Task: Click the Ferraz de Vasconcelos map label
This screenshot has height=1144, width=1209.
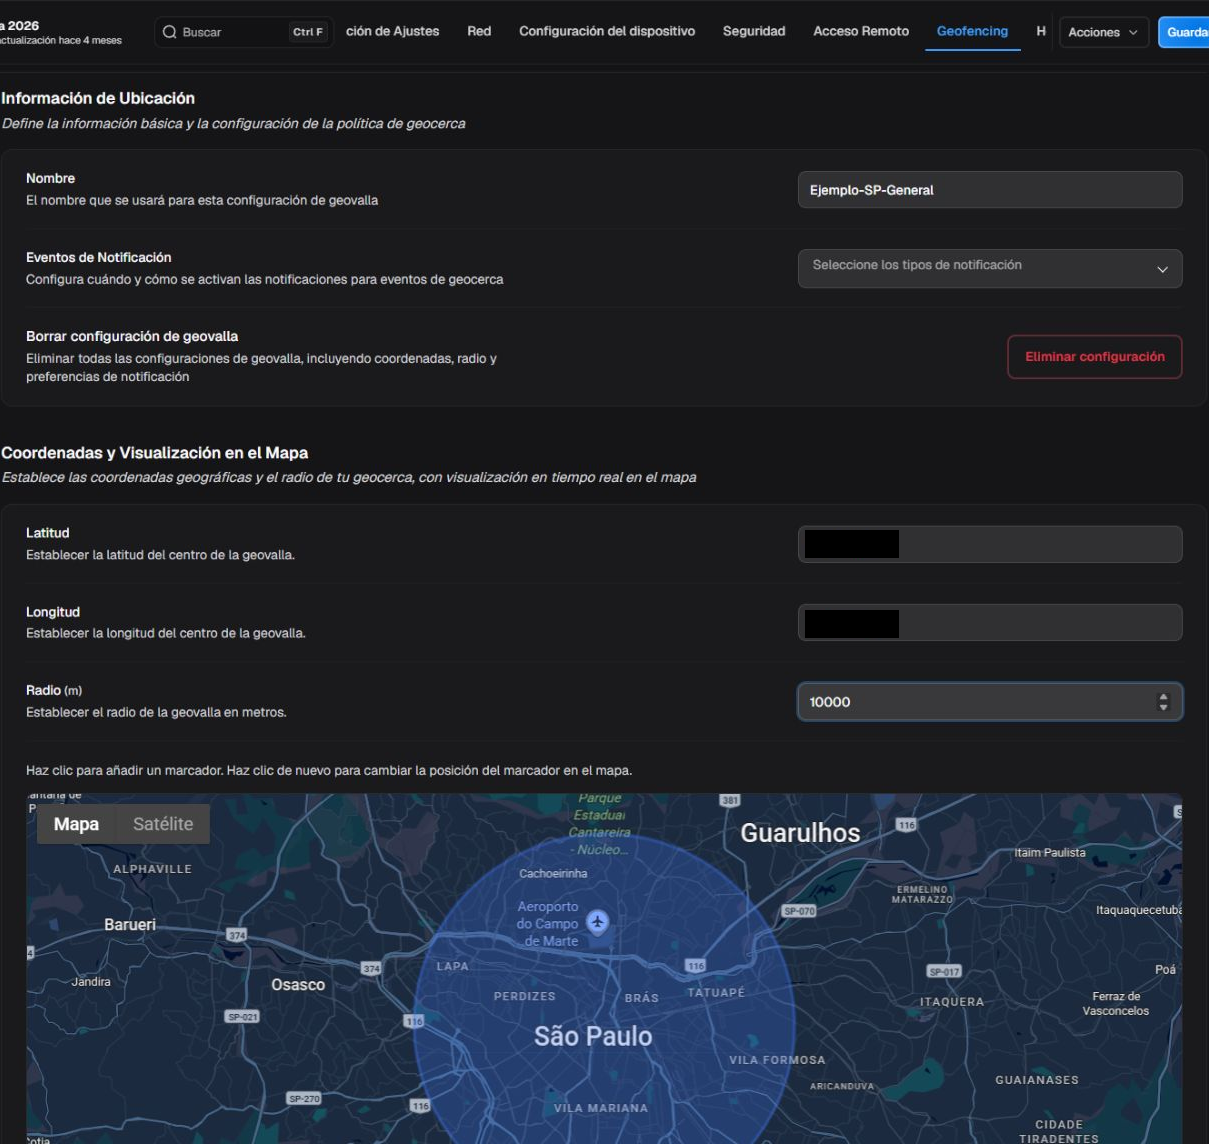Action: (1116, 1003)
